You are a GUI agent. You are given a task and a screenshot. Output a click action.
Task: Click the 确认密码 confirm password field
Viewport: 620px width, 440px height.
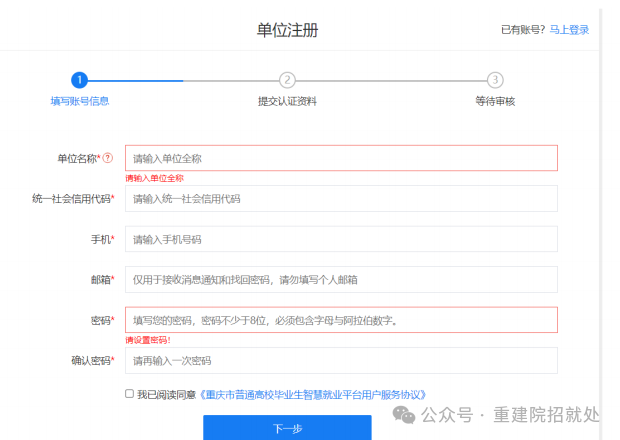point(341,360)
